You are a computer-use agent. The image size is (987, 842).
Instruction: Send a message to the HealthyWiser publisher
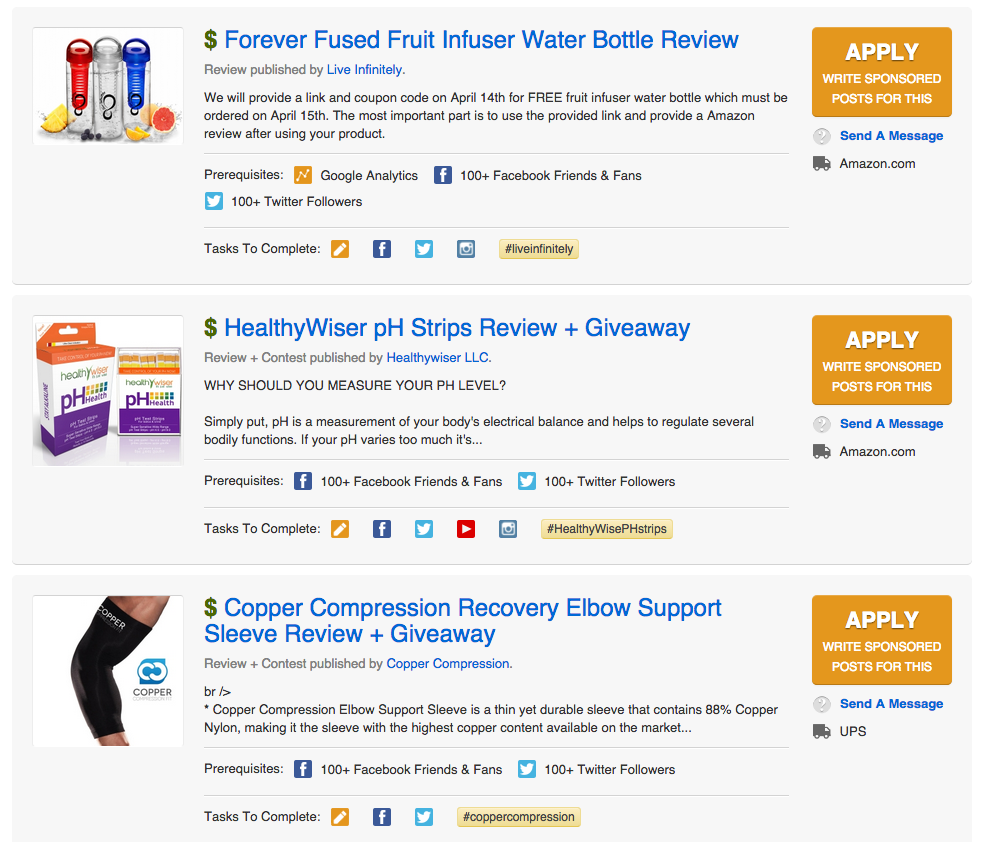(x=891, y=424)
